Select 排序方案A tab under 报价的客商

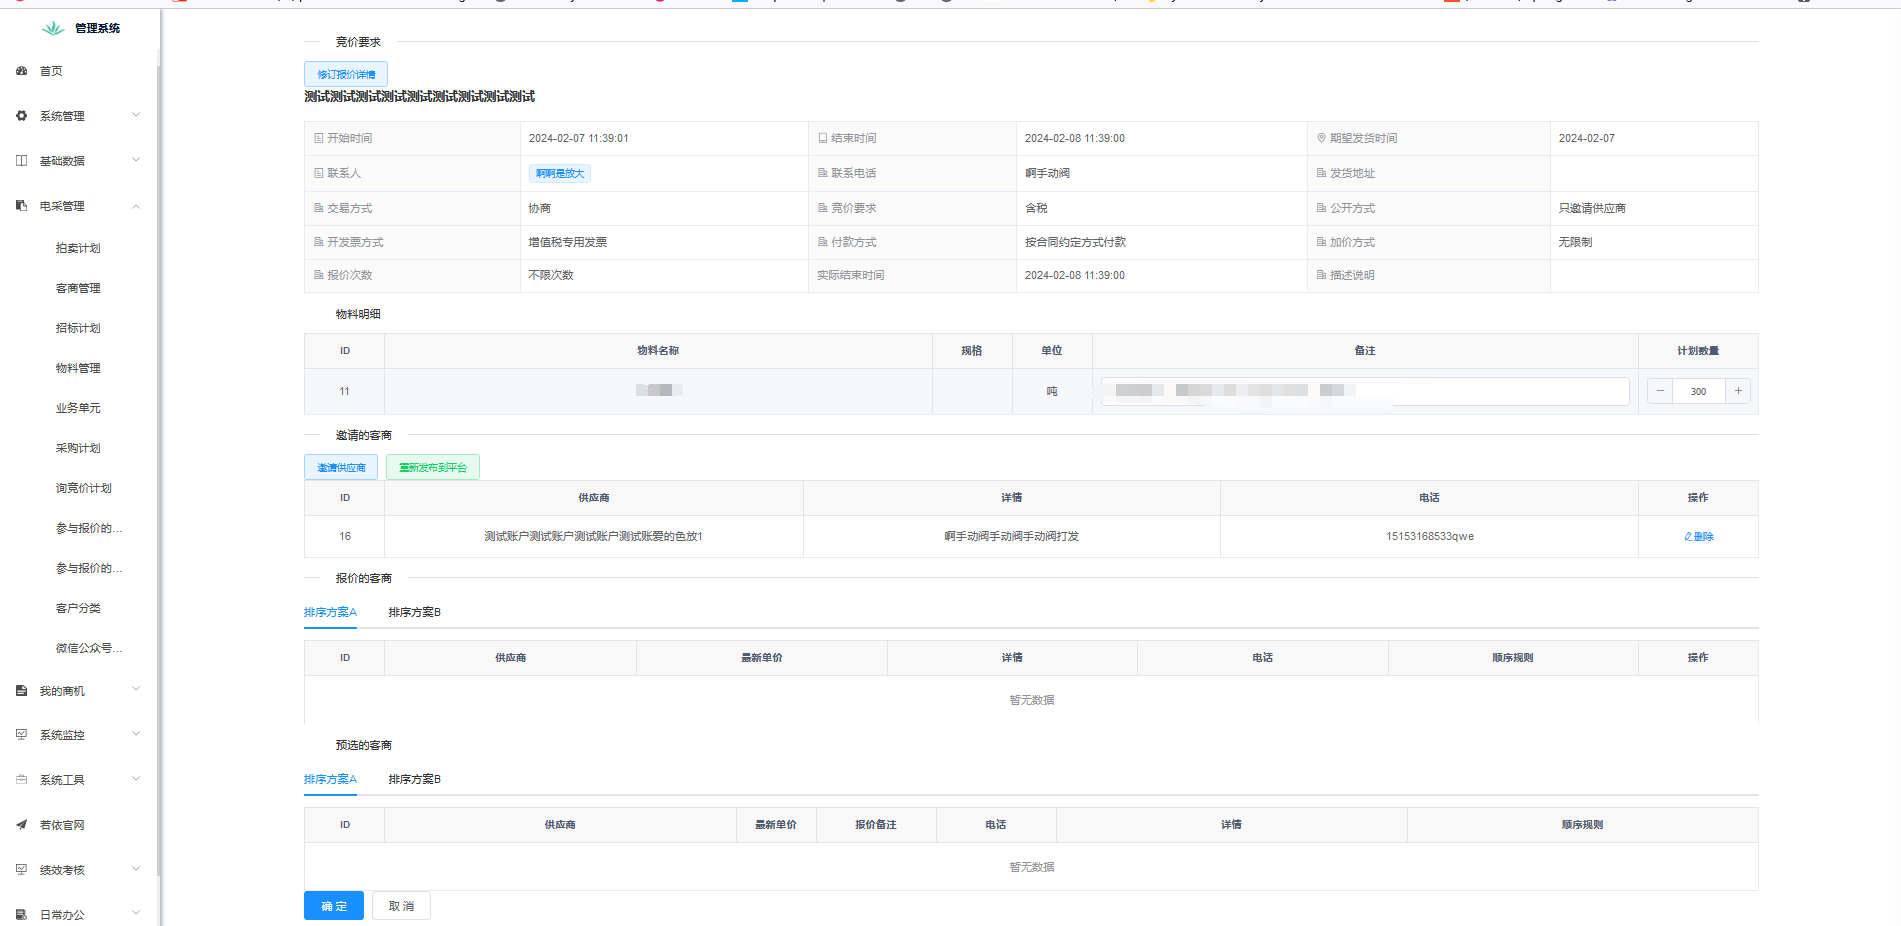click(x=330, y=612)
